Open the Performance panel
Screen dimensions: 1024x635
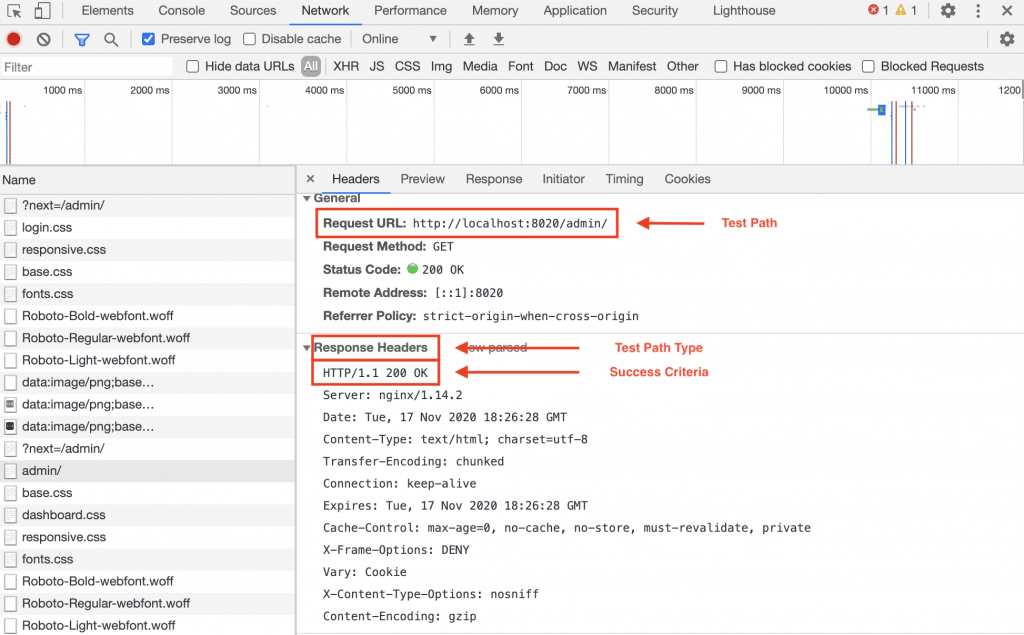(x=410, y=11)
